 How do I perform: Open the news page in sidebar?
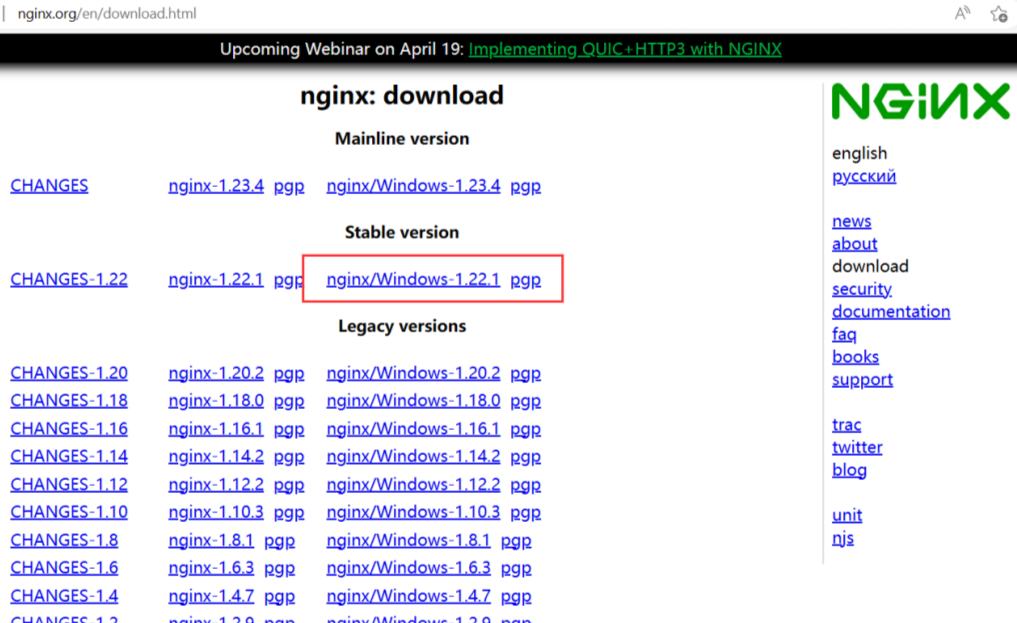pos(852,221)
